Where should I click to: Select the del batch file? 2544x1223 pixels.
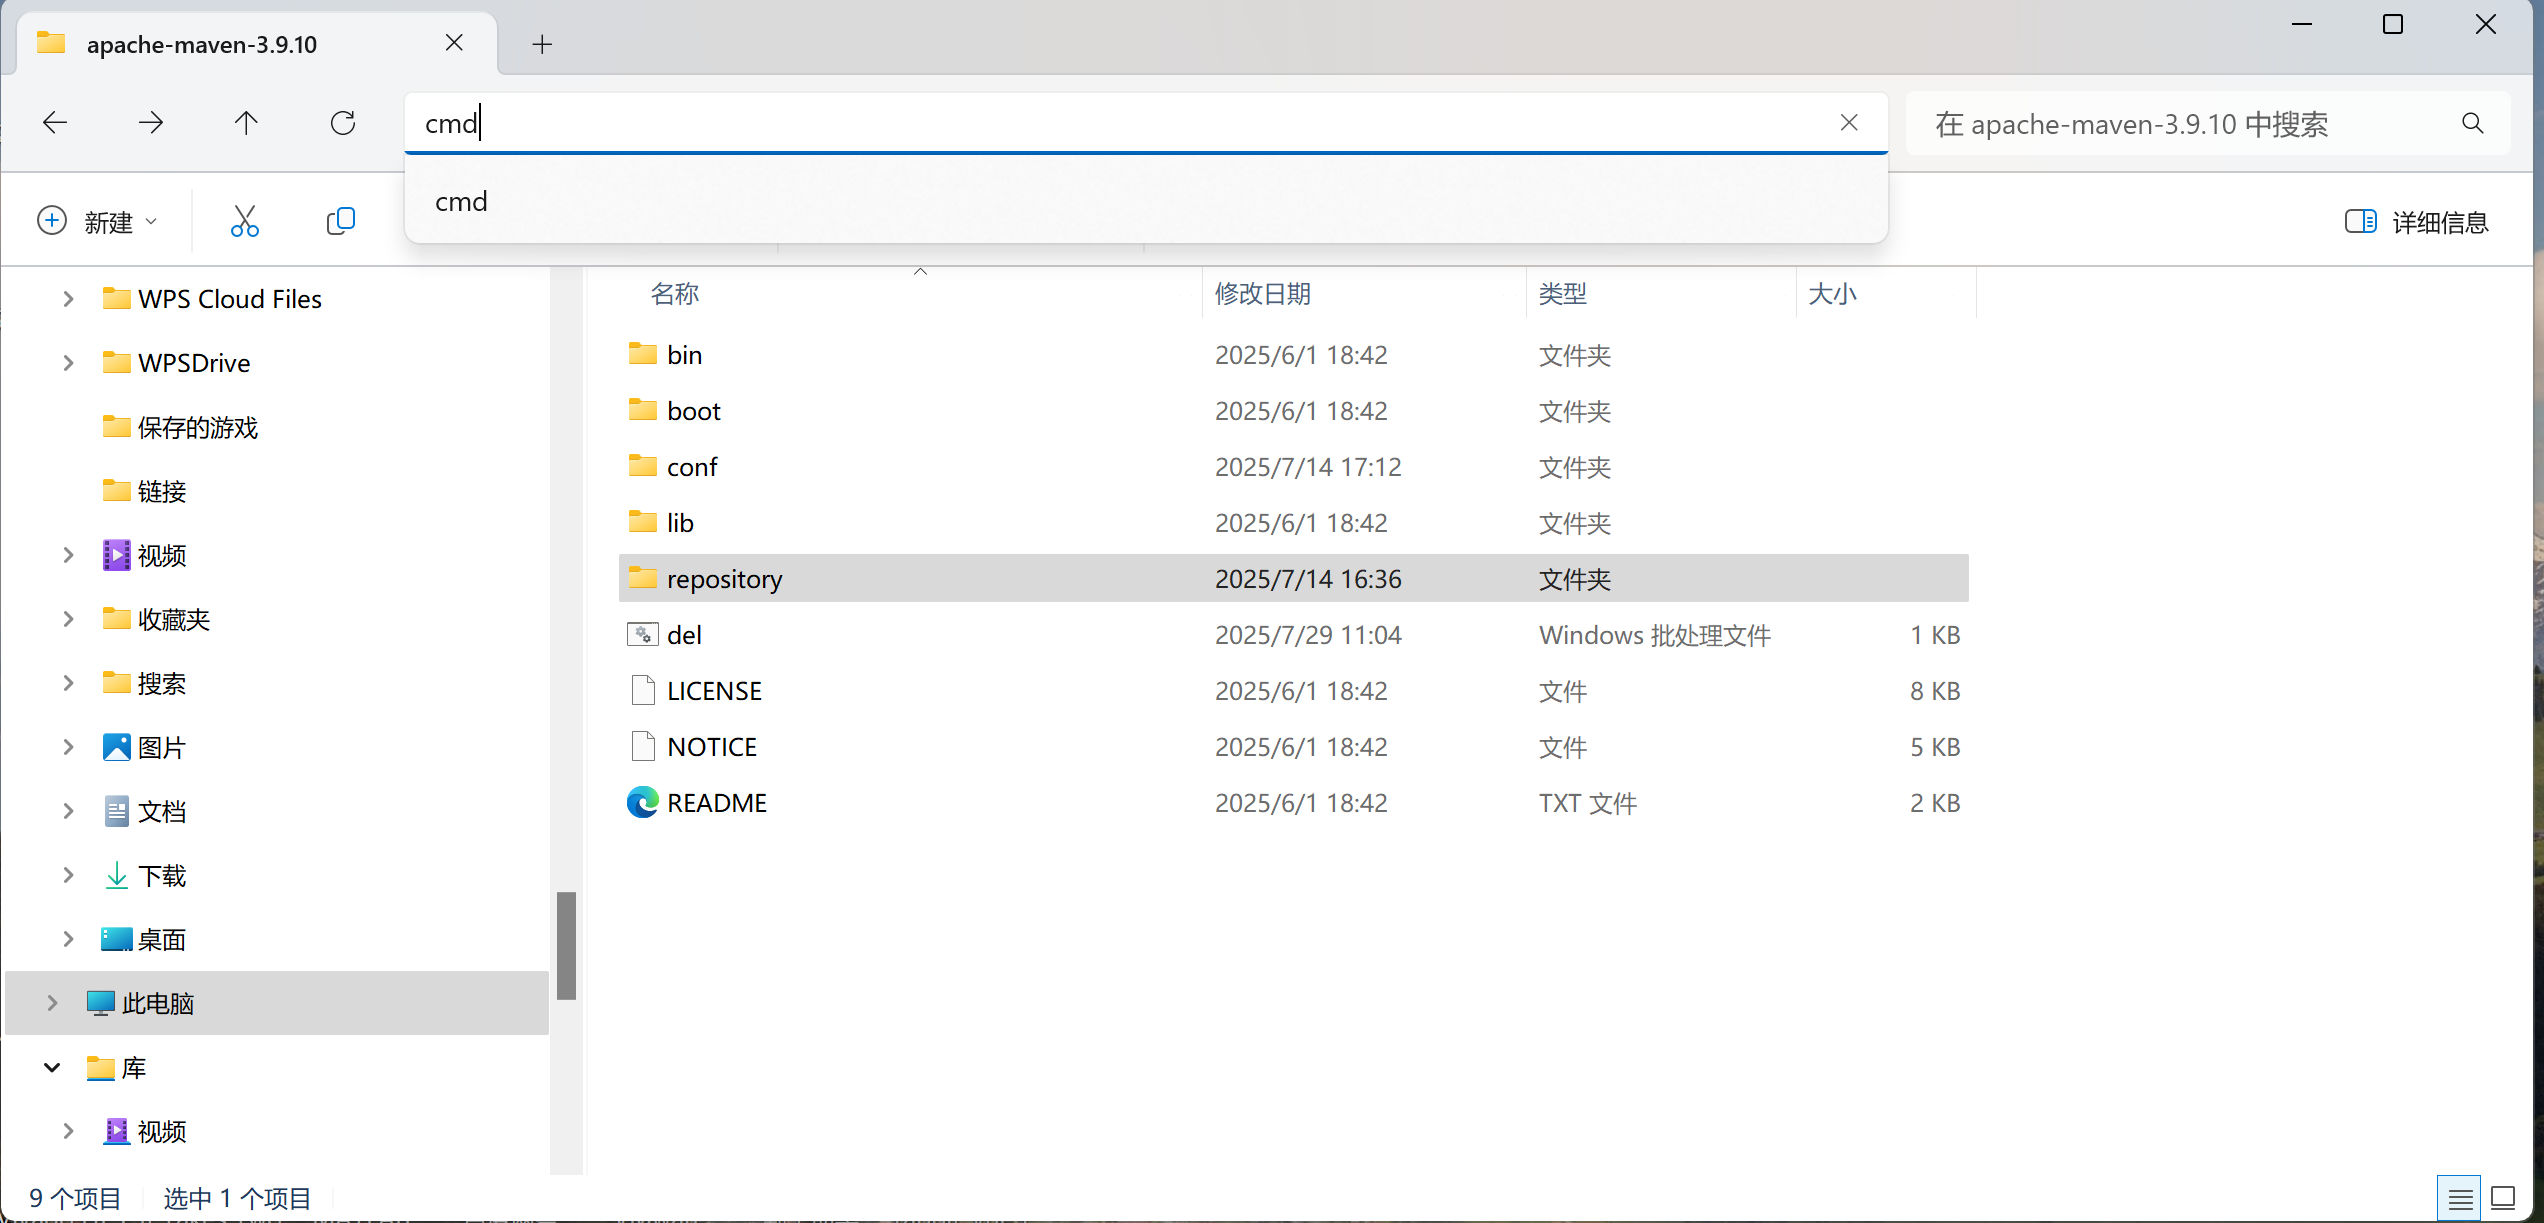point(684,635)
